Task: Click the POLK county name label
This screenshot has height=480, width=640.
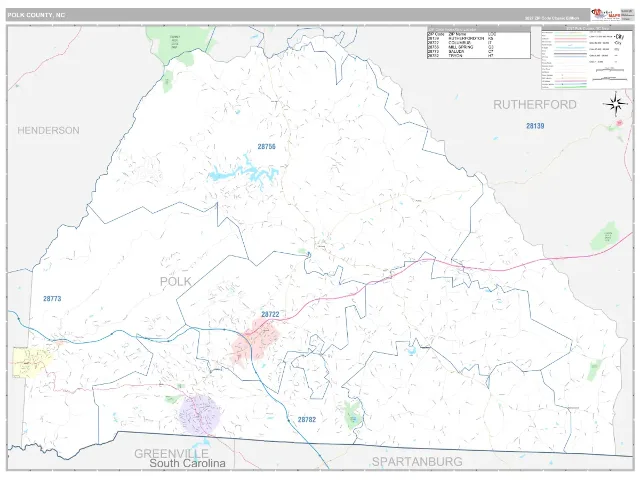Action: point(176,282)
